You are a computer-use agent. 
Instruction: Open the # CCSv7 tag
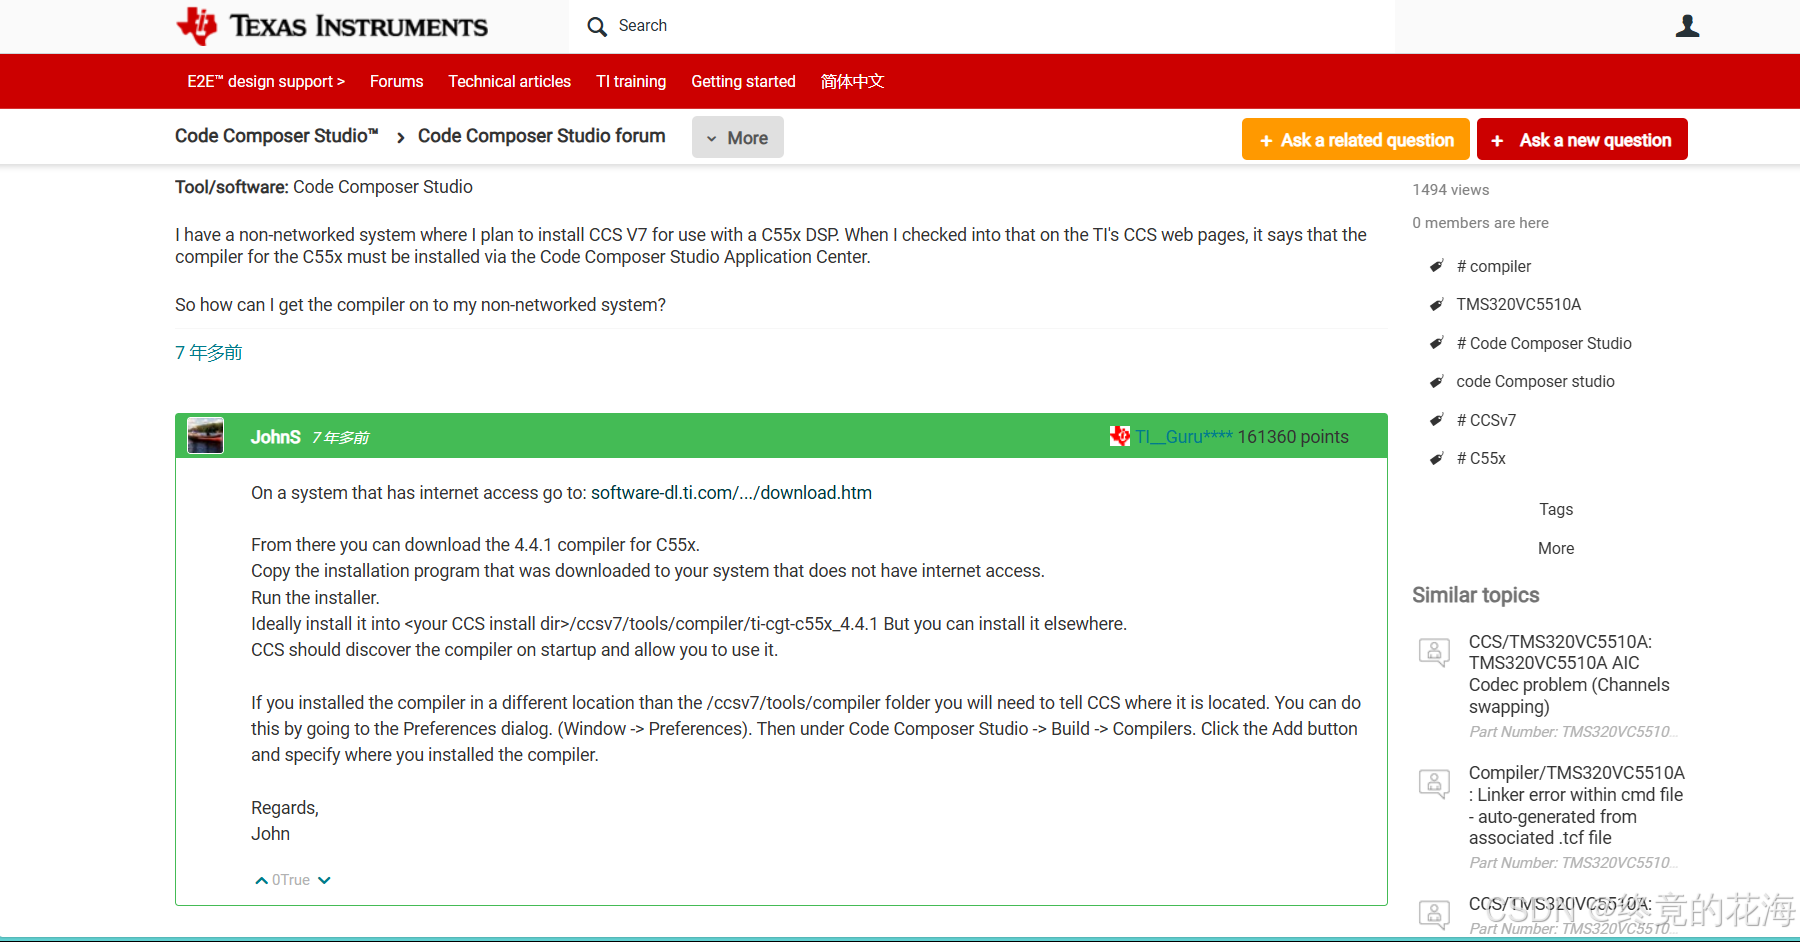1486,420
